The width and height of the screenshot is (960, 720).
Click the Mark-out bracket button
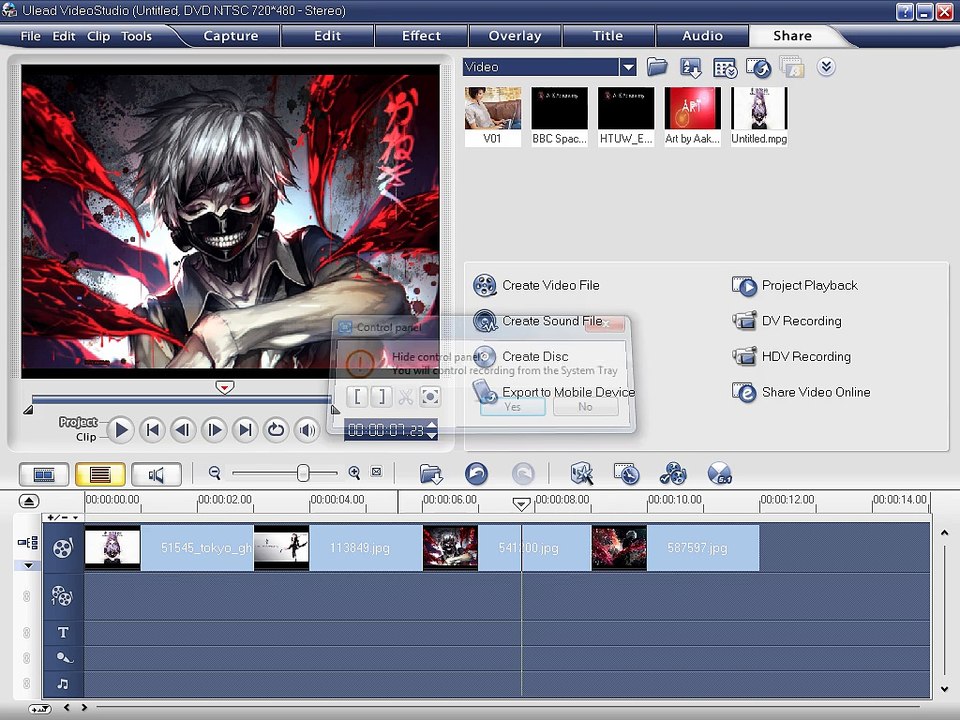[x=381, y=397]
